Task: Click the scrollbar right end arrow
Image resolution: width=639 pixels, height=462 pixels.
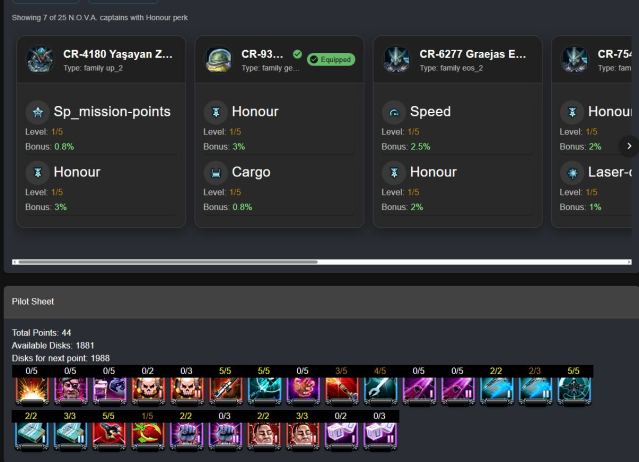Action: pyautogui.click(x=630, y=262)
